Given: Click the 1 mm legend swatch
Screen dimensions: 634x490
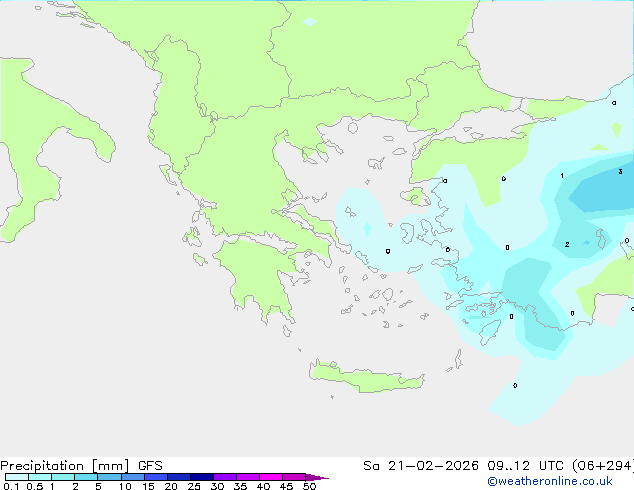Looking at the screenshot, I should pyautogui.click(x=63, y=477).
